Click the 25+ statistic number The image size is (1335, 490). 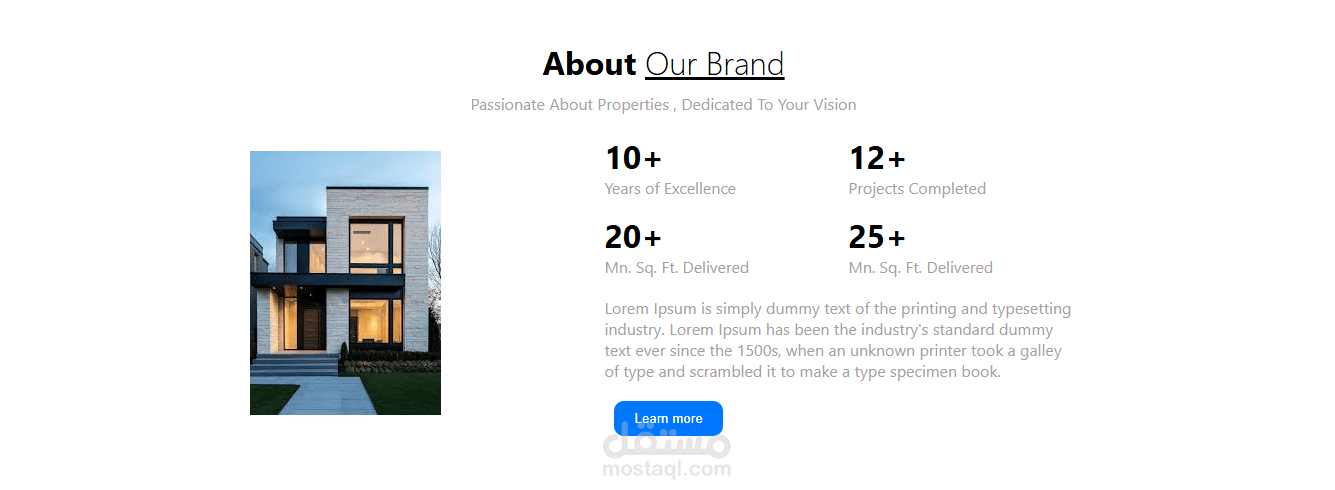point(867,237)
